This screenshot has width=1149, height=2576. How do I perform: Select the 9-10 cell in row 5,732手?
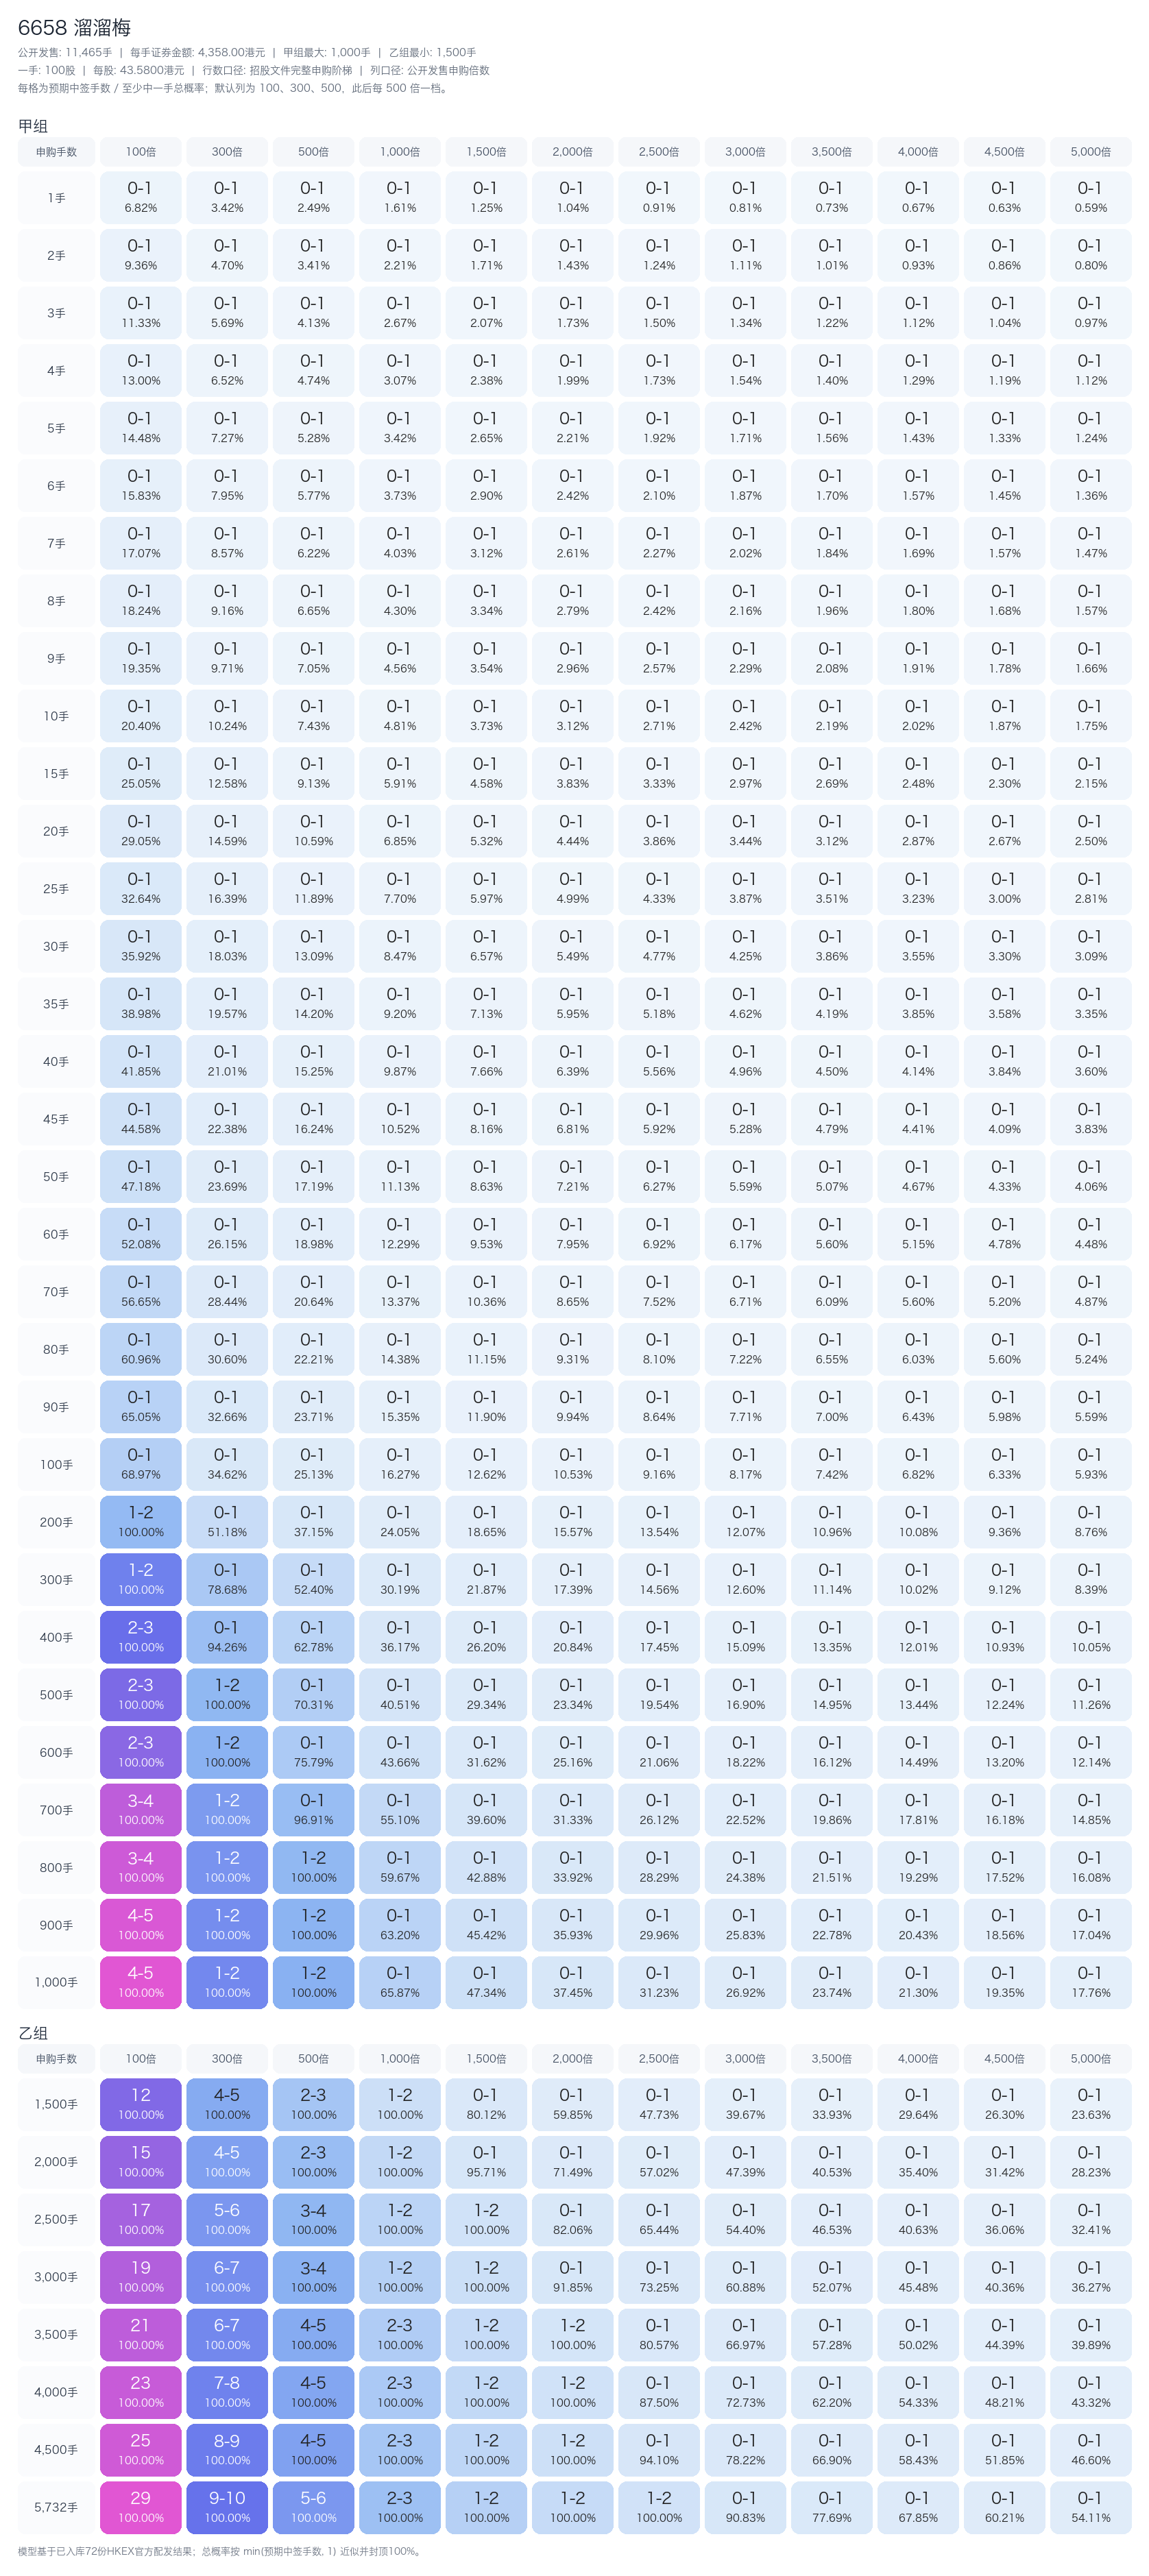227,2507
